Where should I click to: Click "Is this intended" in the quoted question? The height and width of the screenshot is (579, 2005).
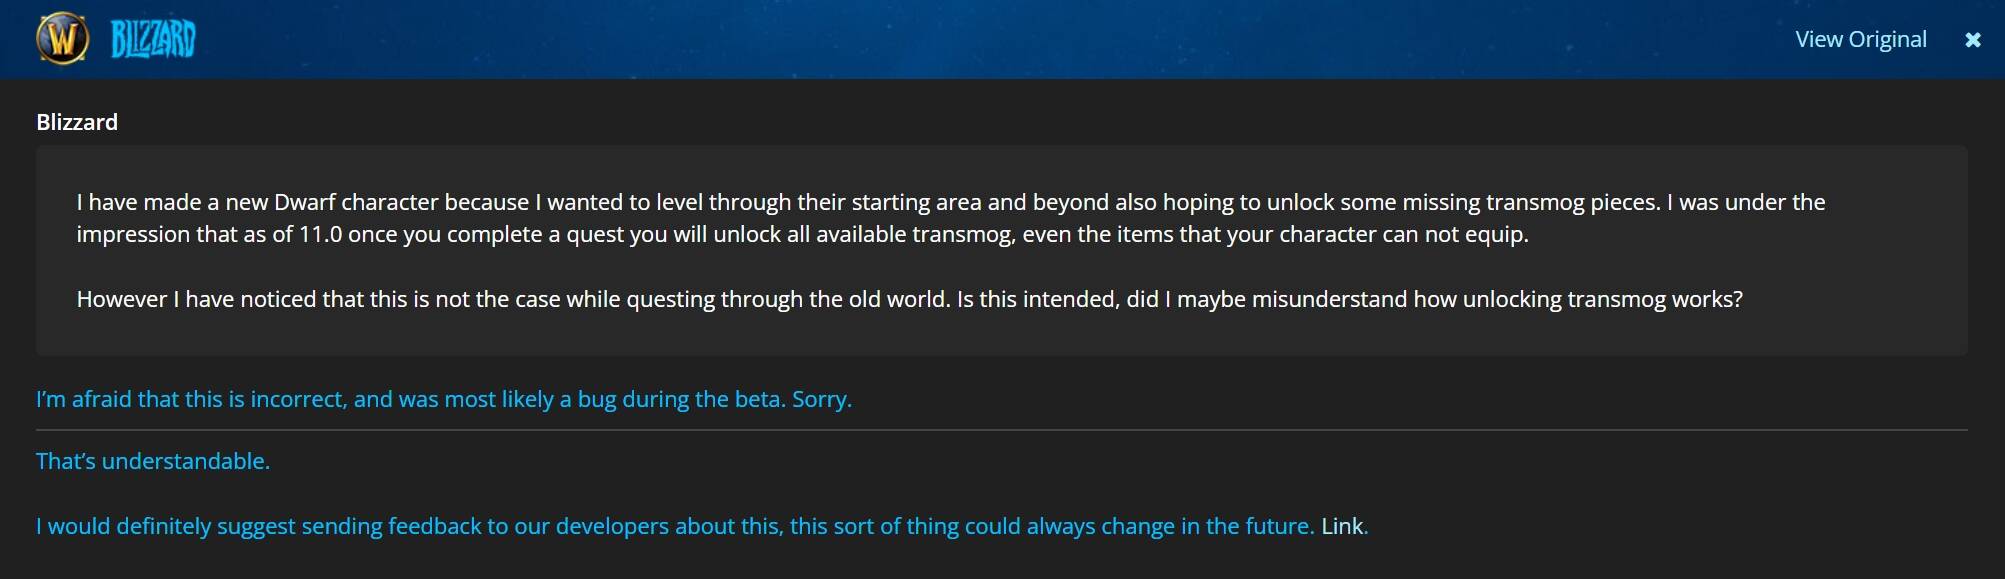pyautogui.click(x=1037, y=299)
